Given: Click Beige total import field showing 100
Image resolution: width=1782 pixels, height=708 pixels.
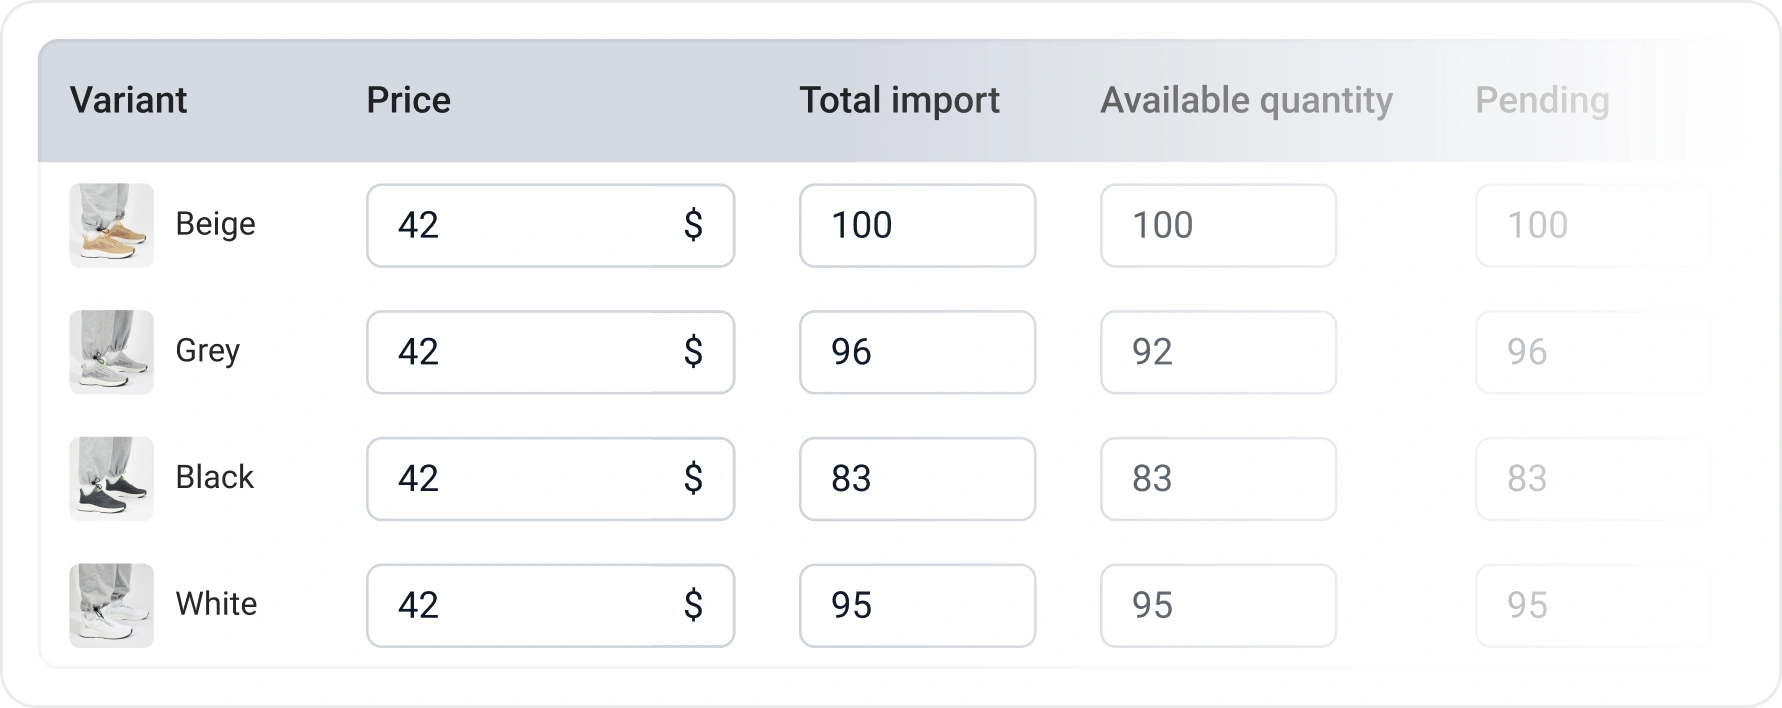Looking at the screenshot, I should click(917, 225).
